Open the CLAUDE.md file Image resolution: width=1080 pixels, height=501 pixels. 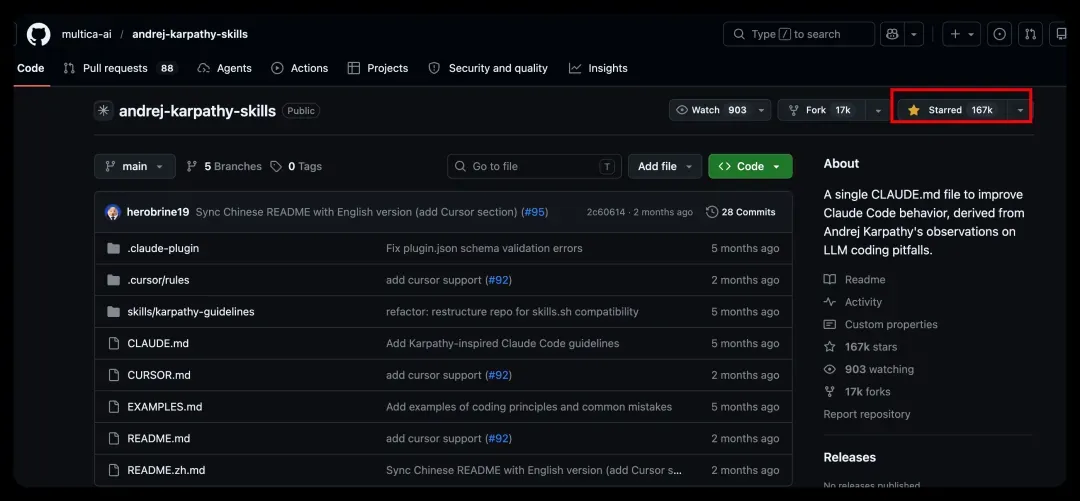pyautogui.click(x=158, y=343)
